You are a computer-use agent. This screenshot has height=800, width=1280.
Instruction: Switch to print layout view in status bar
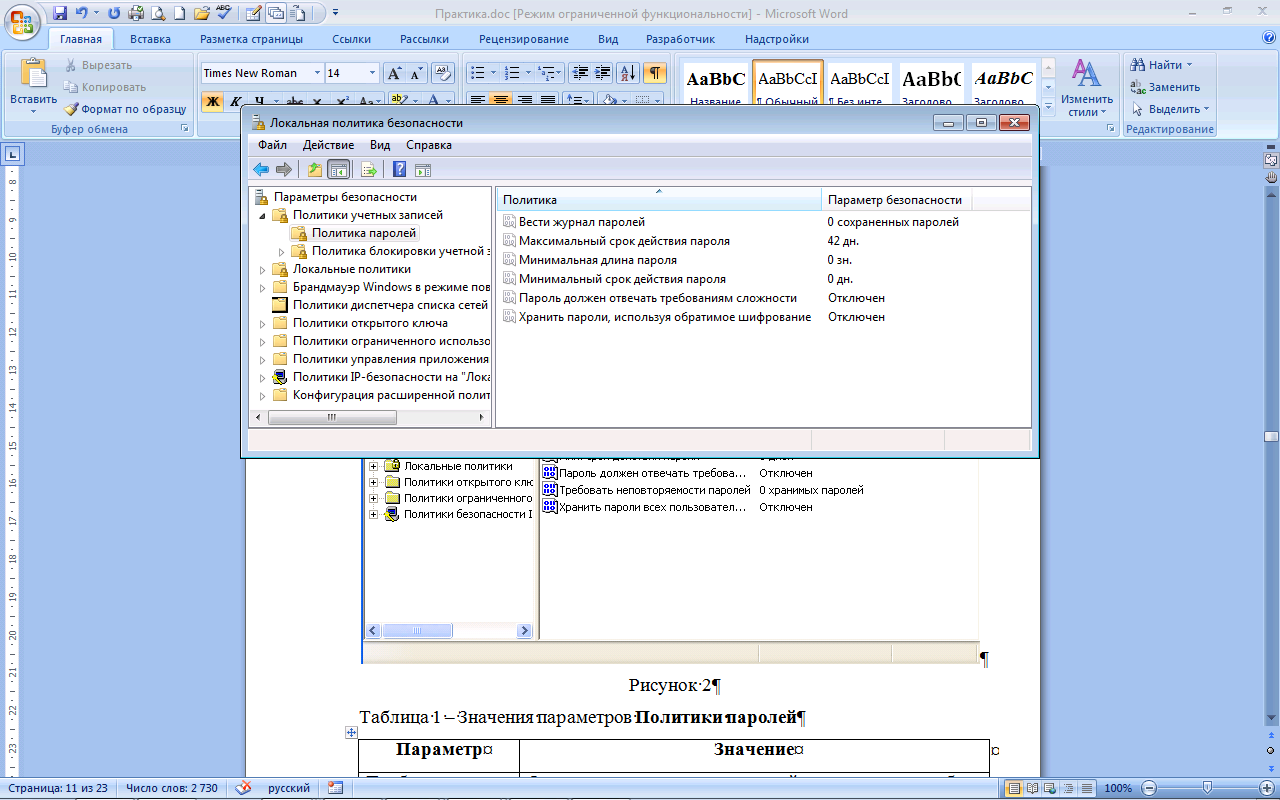click(1014, 788)
